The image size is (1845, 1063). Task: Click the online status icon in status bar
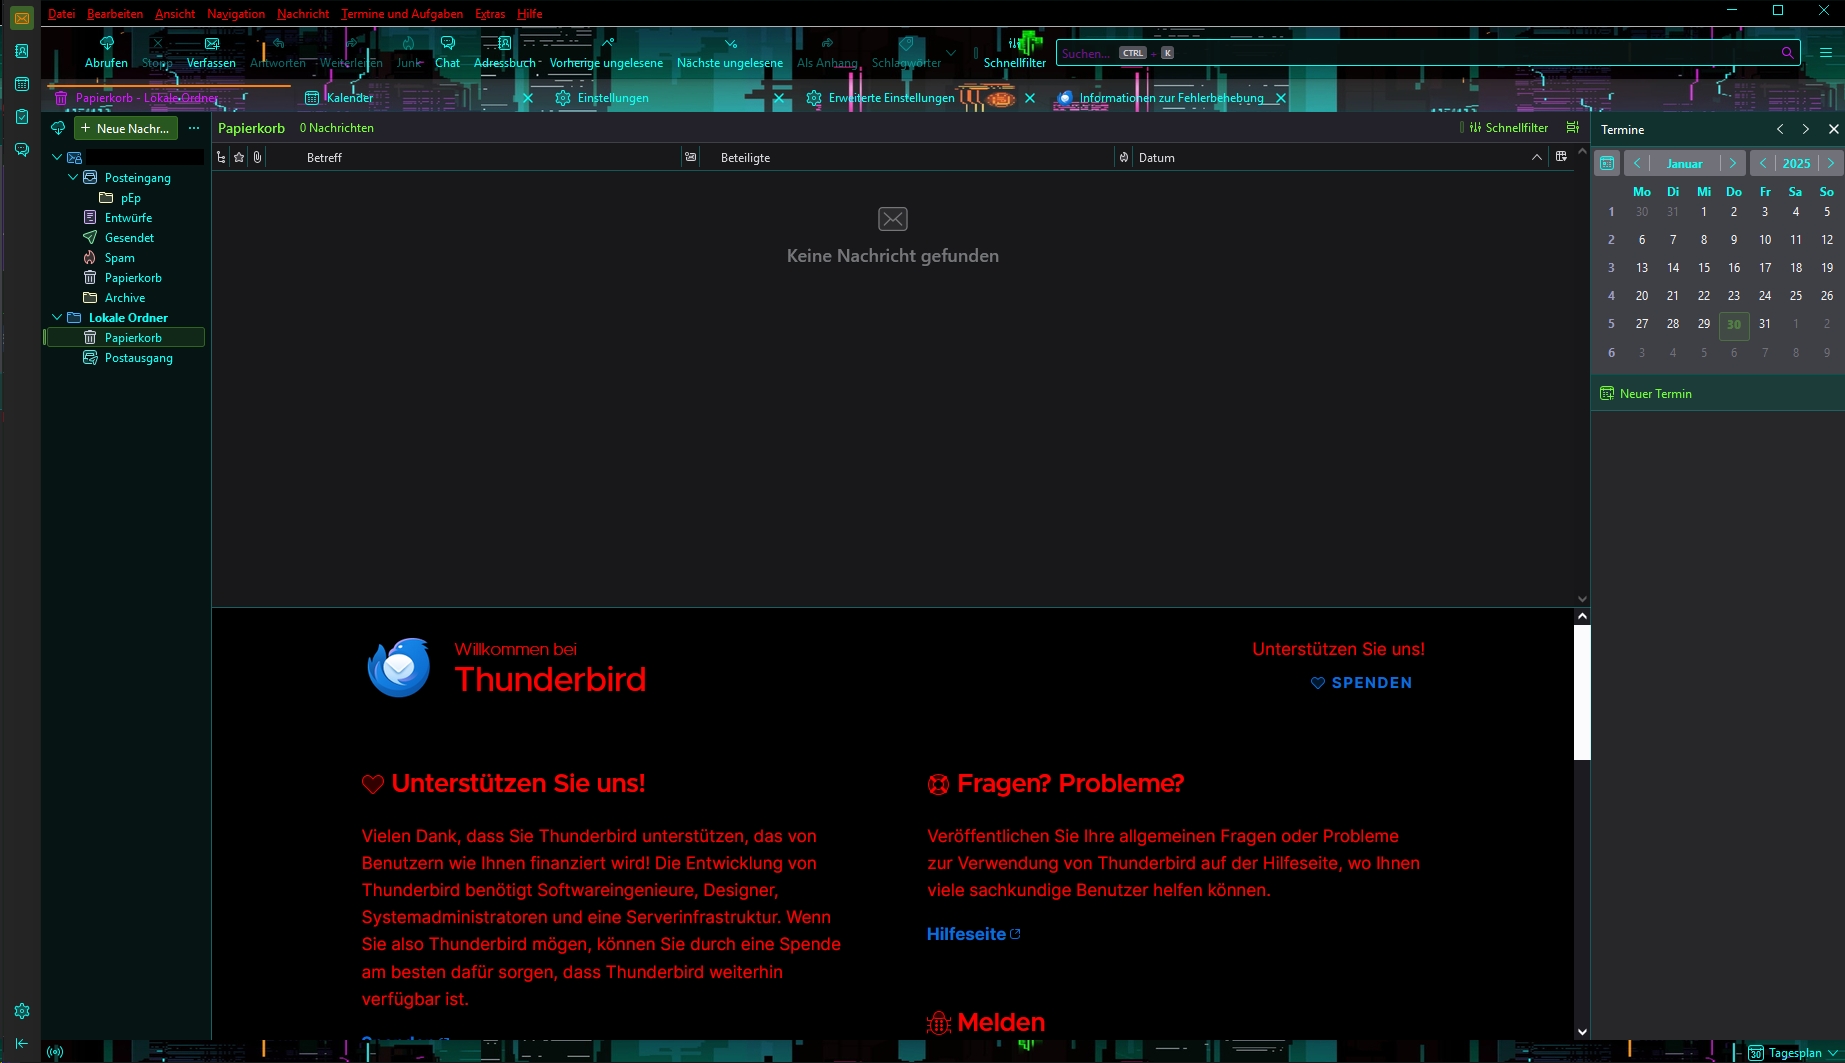(55, 1052)
